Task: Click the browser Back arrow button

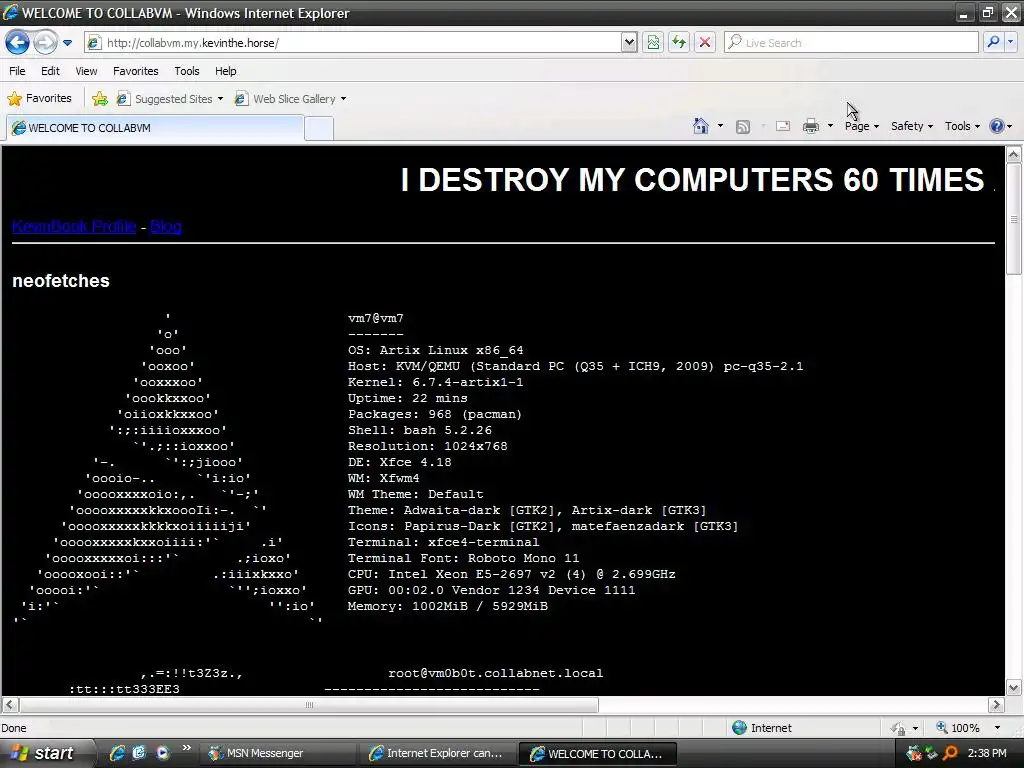Action: (17, 42)
